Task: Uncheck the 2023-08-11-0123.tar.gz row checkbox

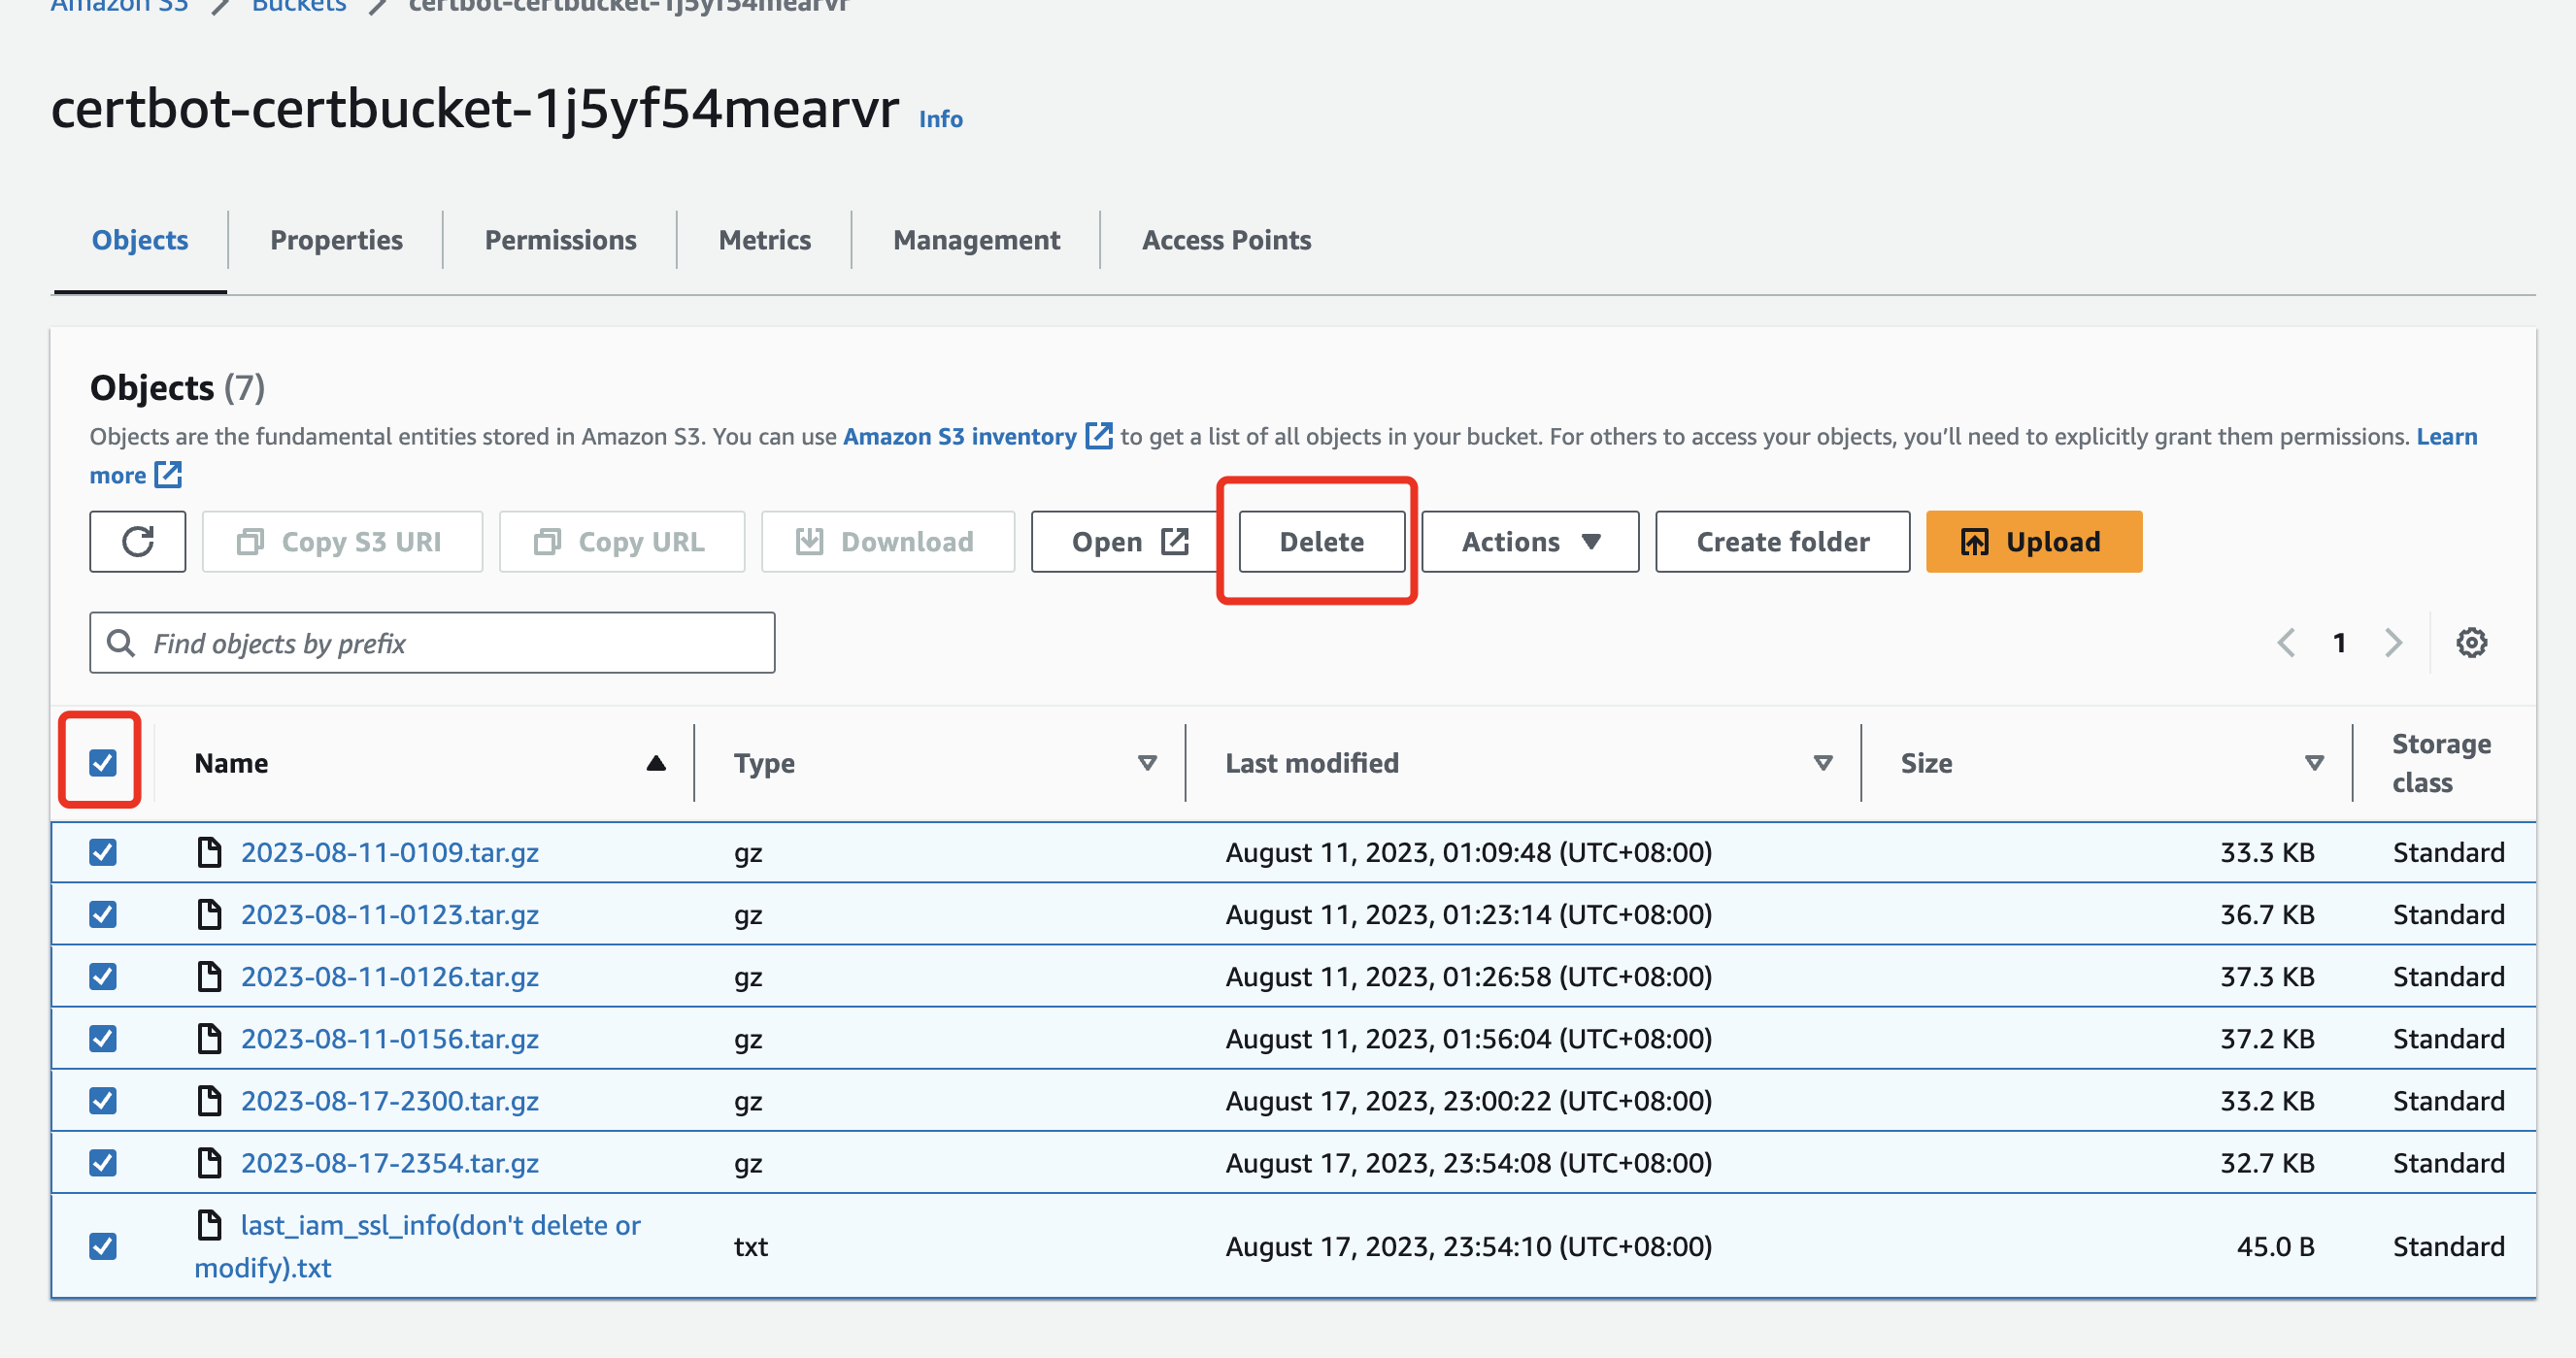Action: [103, 914]
